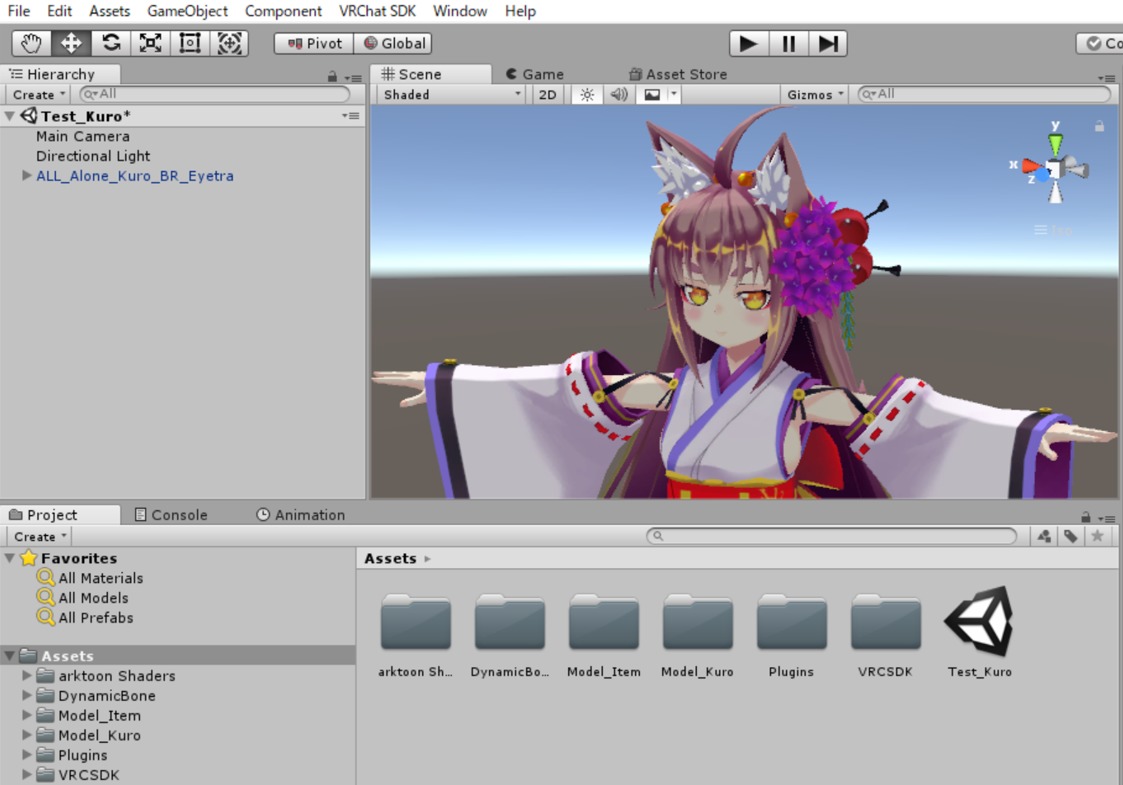Select the Hand tool in toolbar
Viewport: 1123px width, 785px height.
click(x=31, y=43)
